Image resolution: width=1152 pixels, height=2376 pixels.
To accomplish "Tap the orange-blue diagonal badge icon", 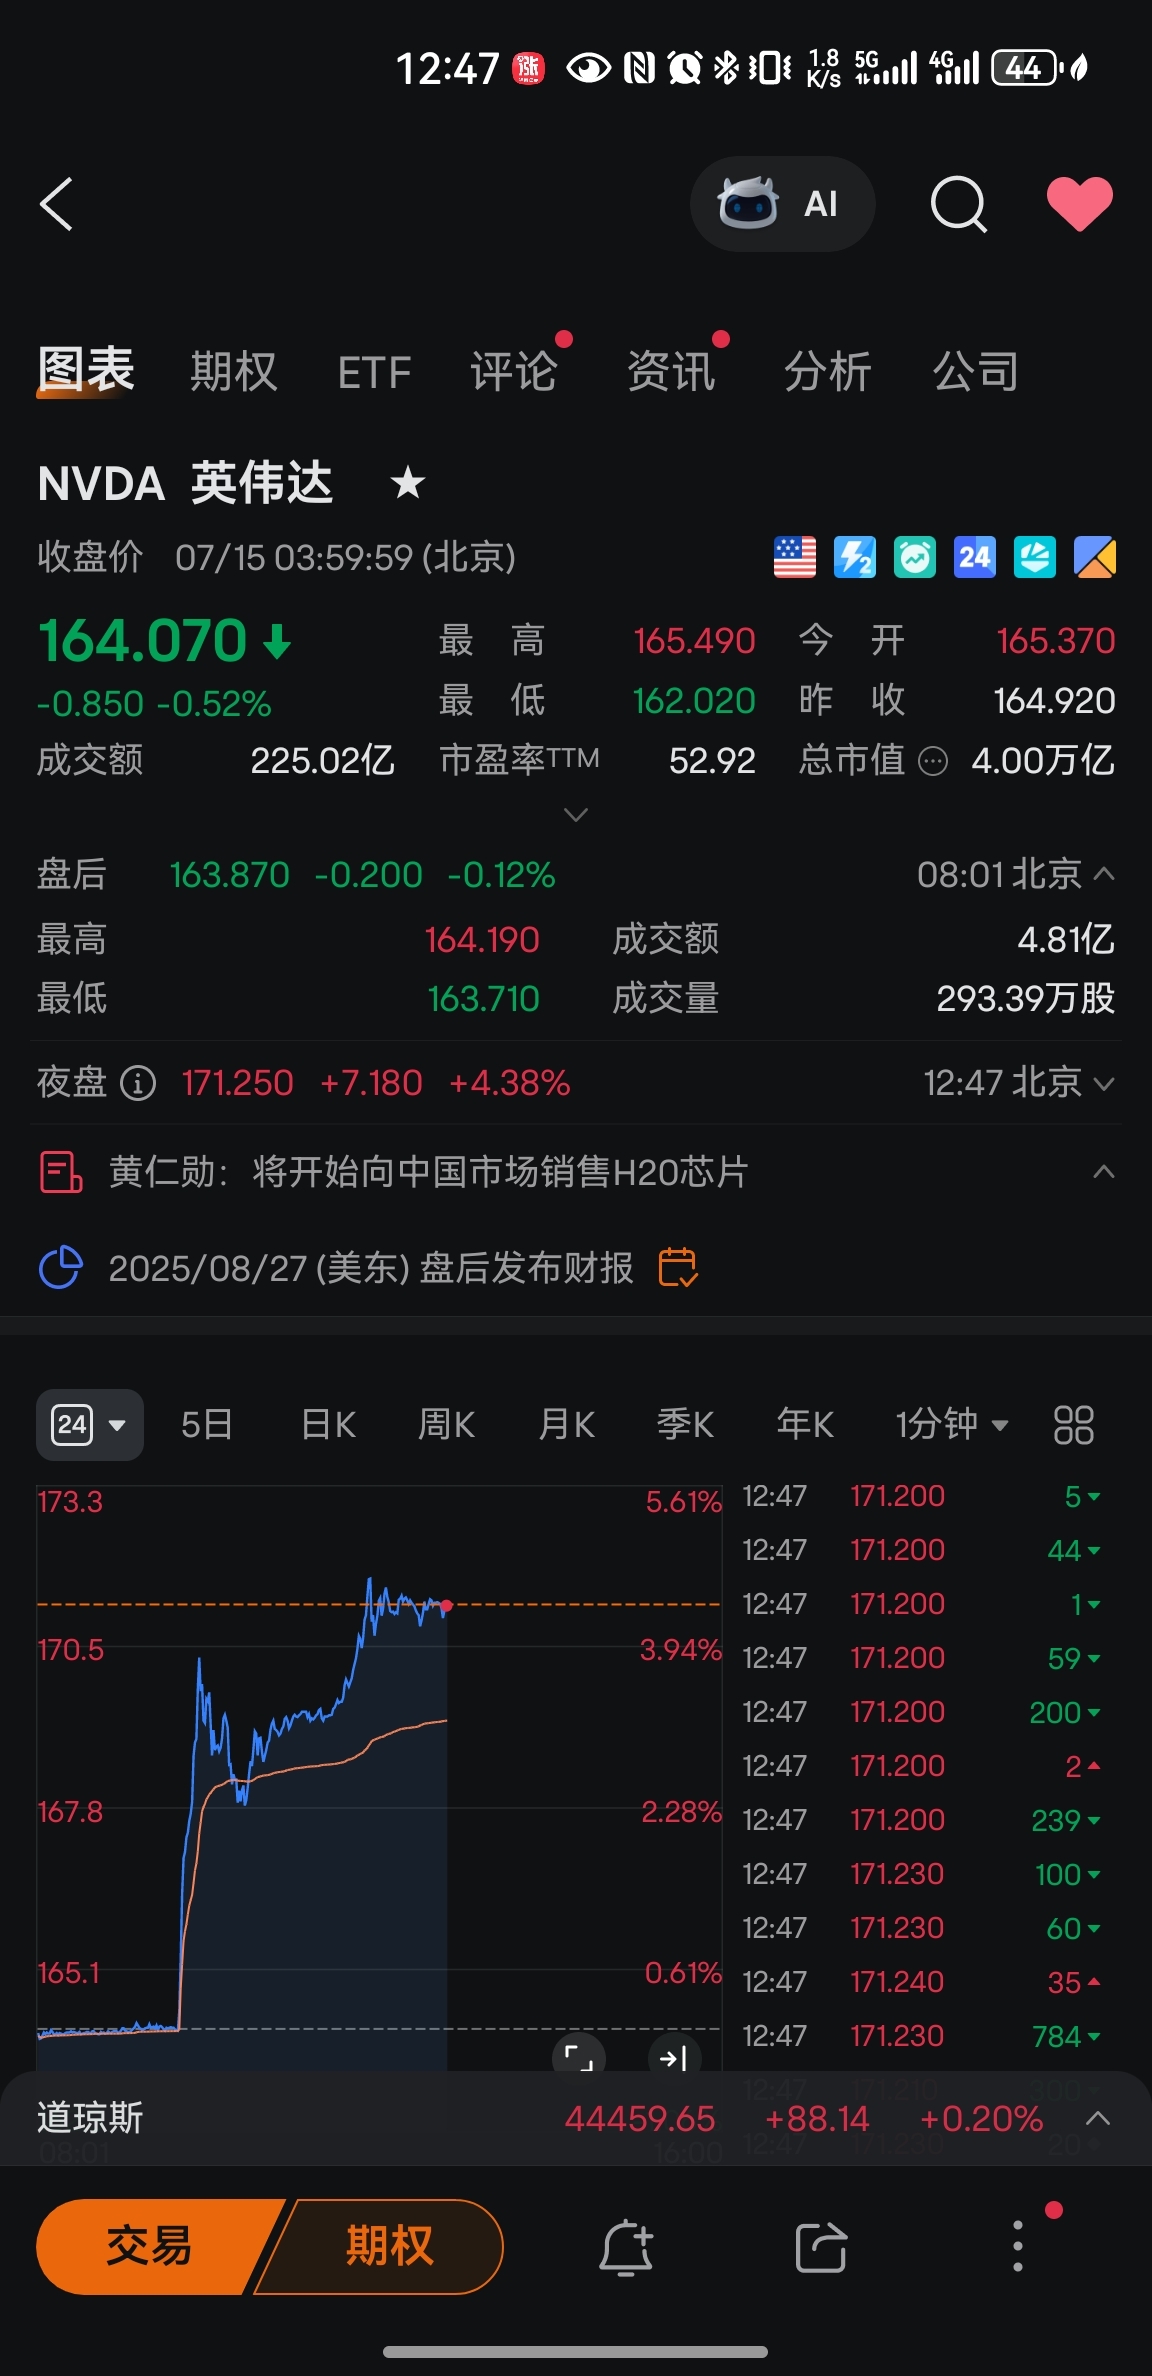I will click(1095, 557).
